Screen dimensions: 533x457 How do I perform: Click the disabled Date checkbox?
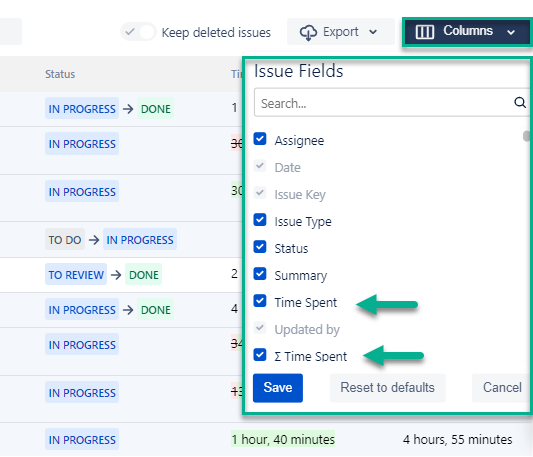click(x=260, y=166)
